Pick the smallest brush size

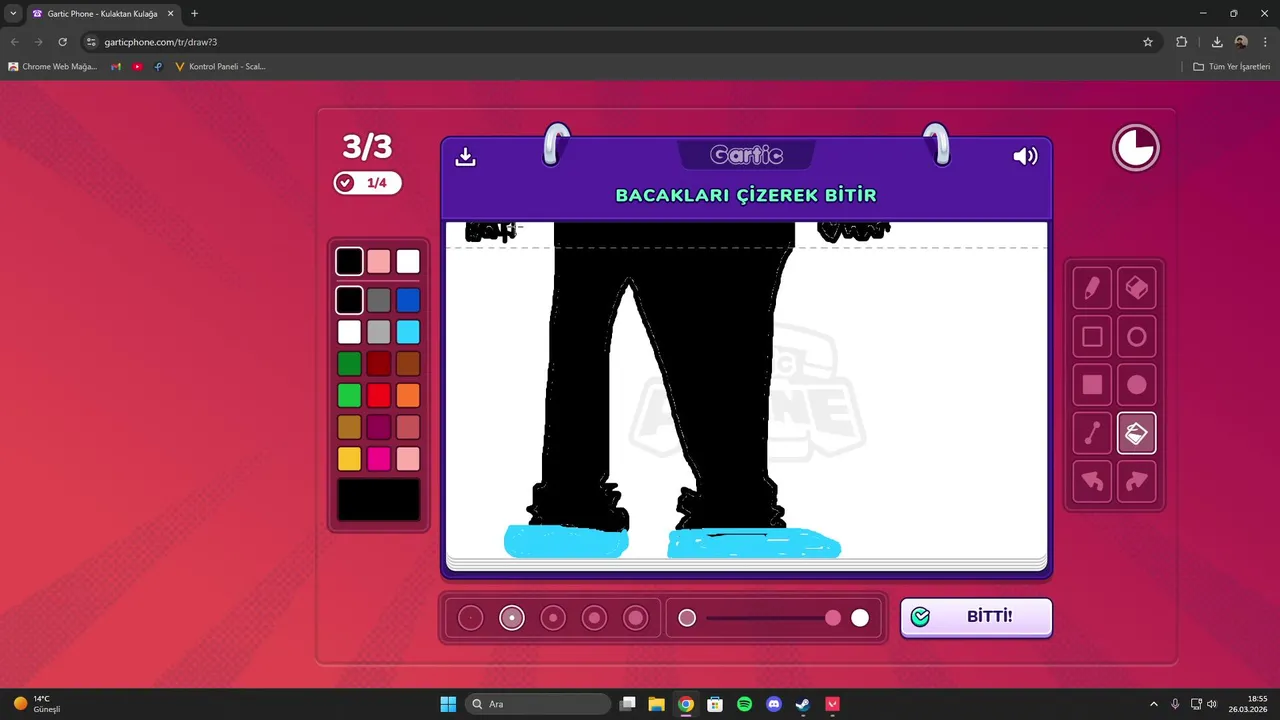point(470,618)
